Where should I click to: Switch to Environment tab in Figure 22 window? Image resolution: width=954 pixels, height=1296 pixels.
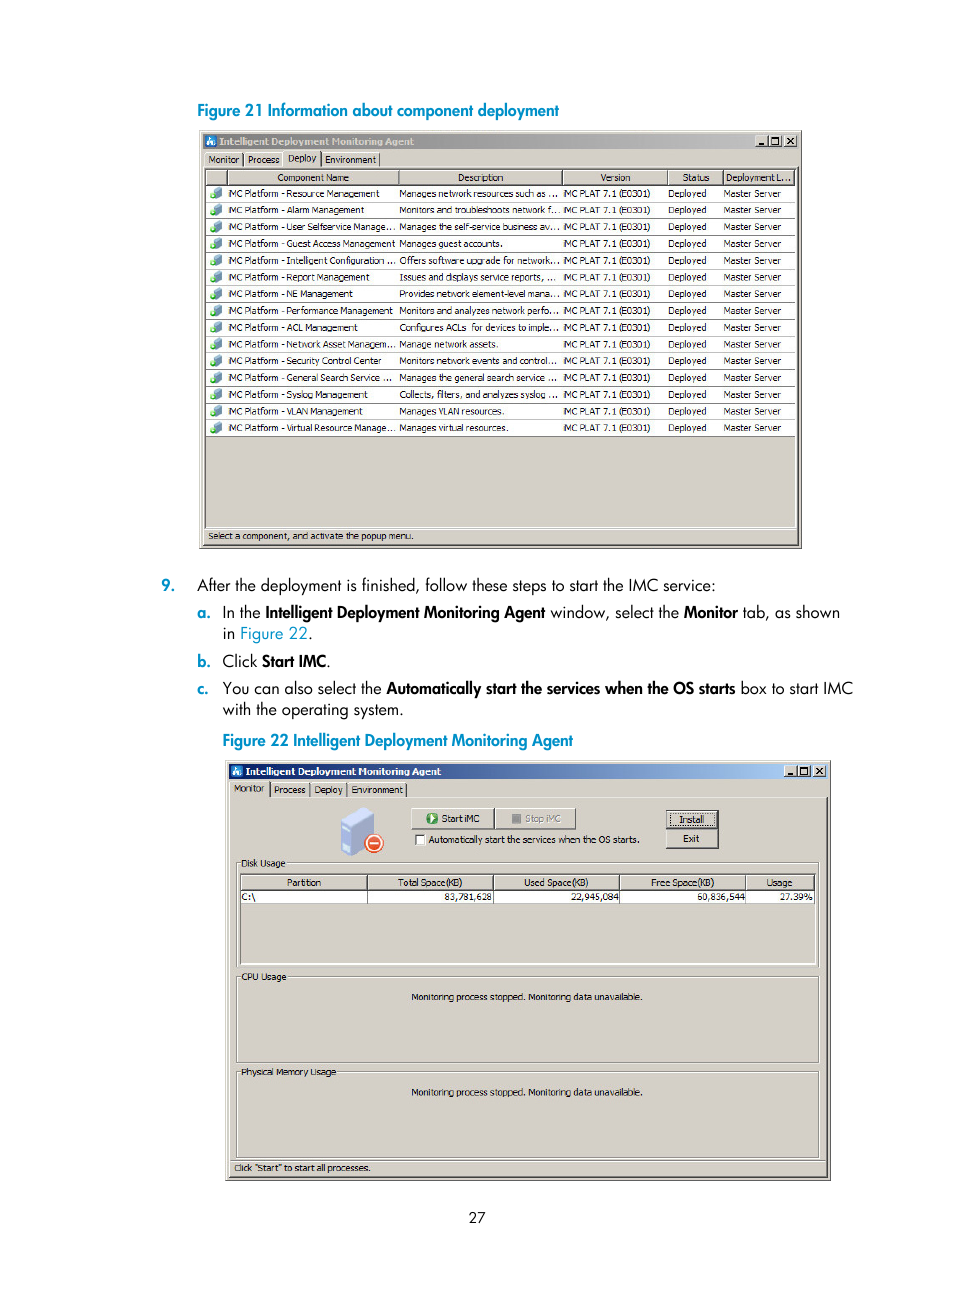point(377,789)
